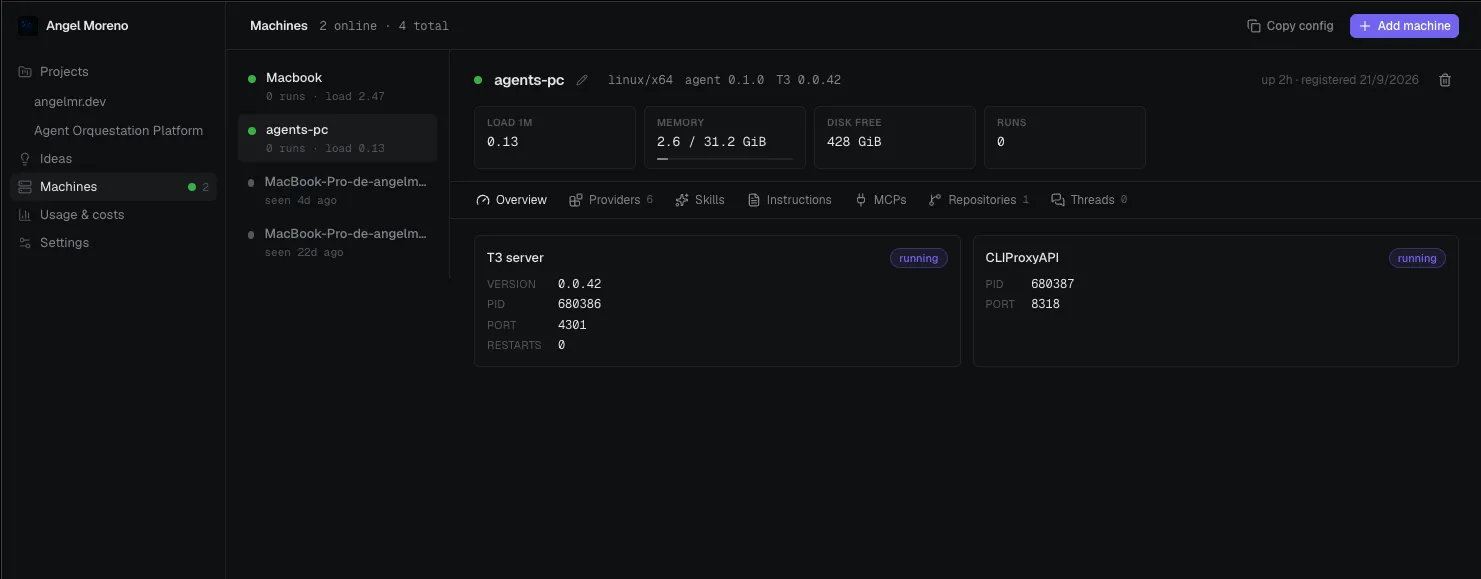
Task: Click the Settings sliders icon
Action: (25, 243)
